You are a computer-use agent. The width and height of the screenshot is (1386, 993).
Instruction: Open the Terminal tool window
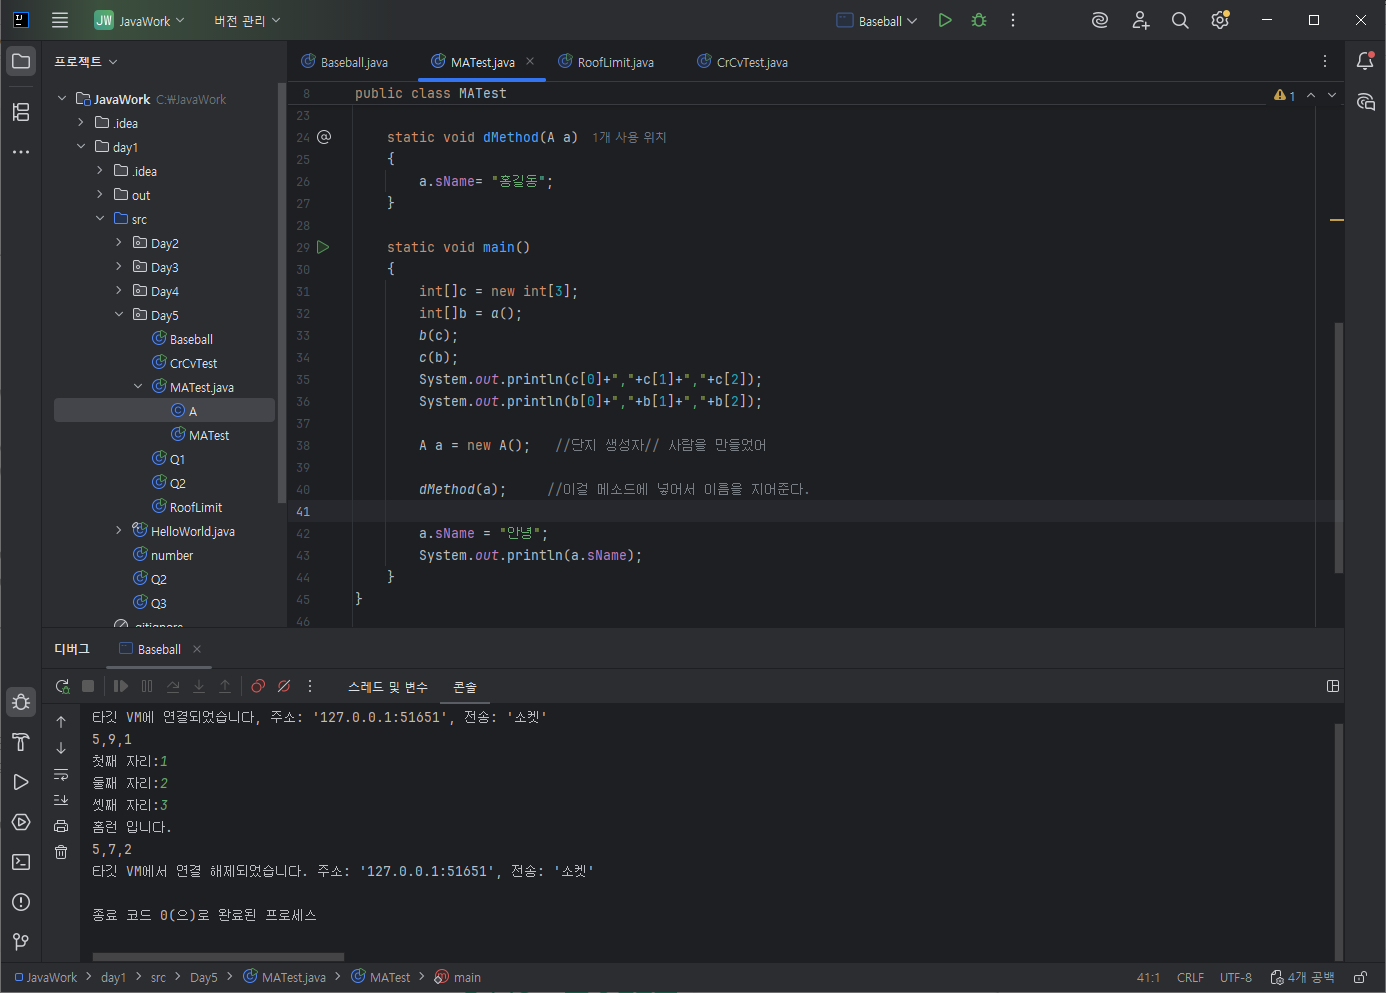click(x=21, y=862)
